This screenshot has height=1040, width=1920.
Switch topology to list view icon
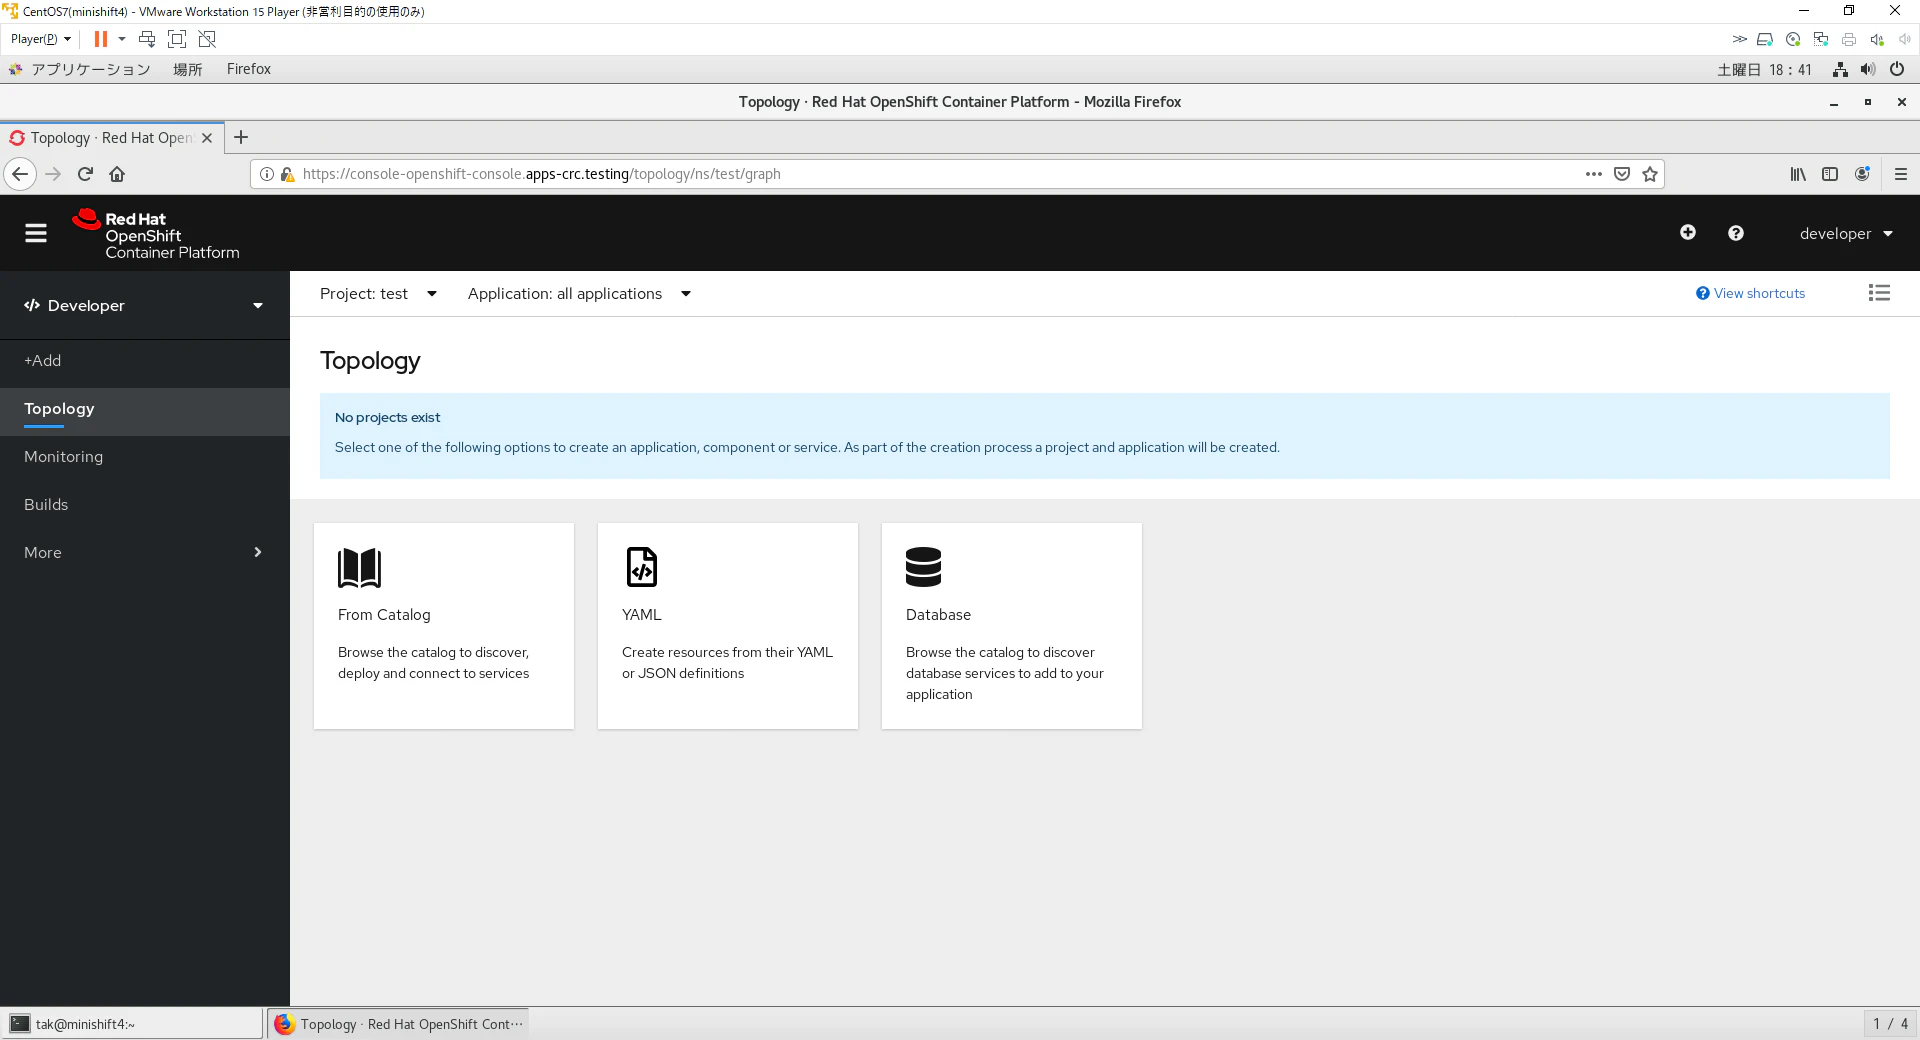[1879, 293]
